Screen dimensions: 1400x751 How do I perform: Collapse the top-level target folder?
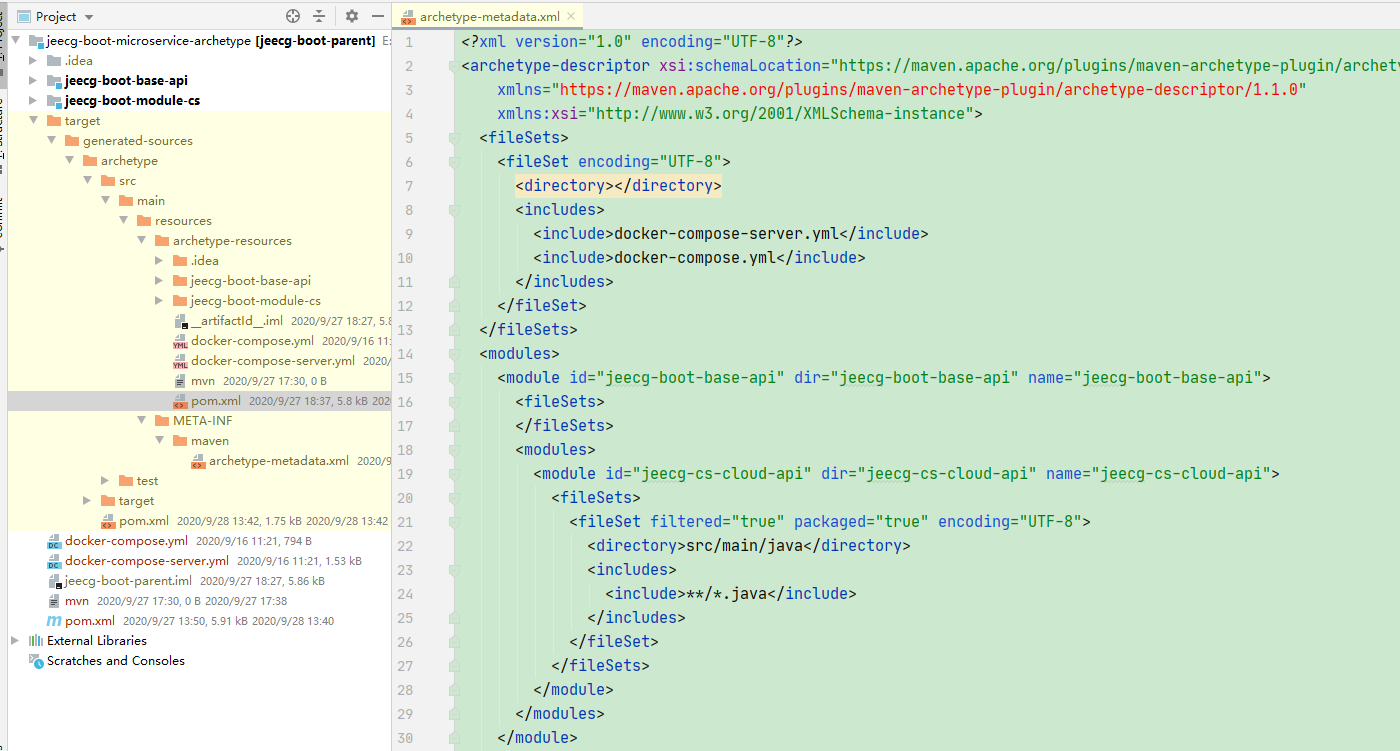33,121
